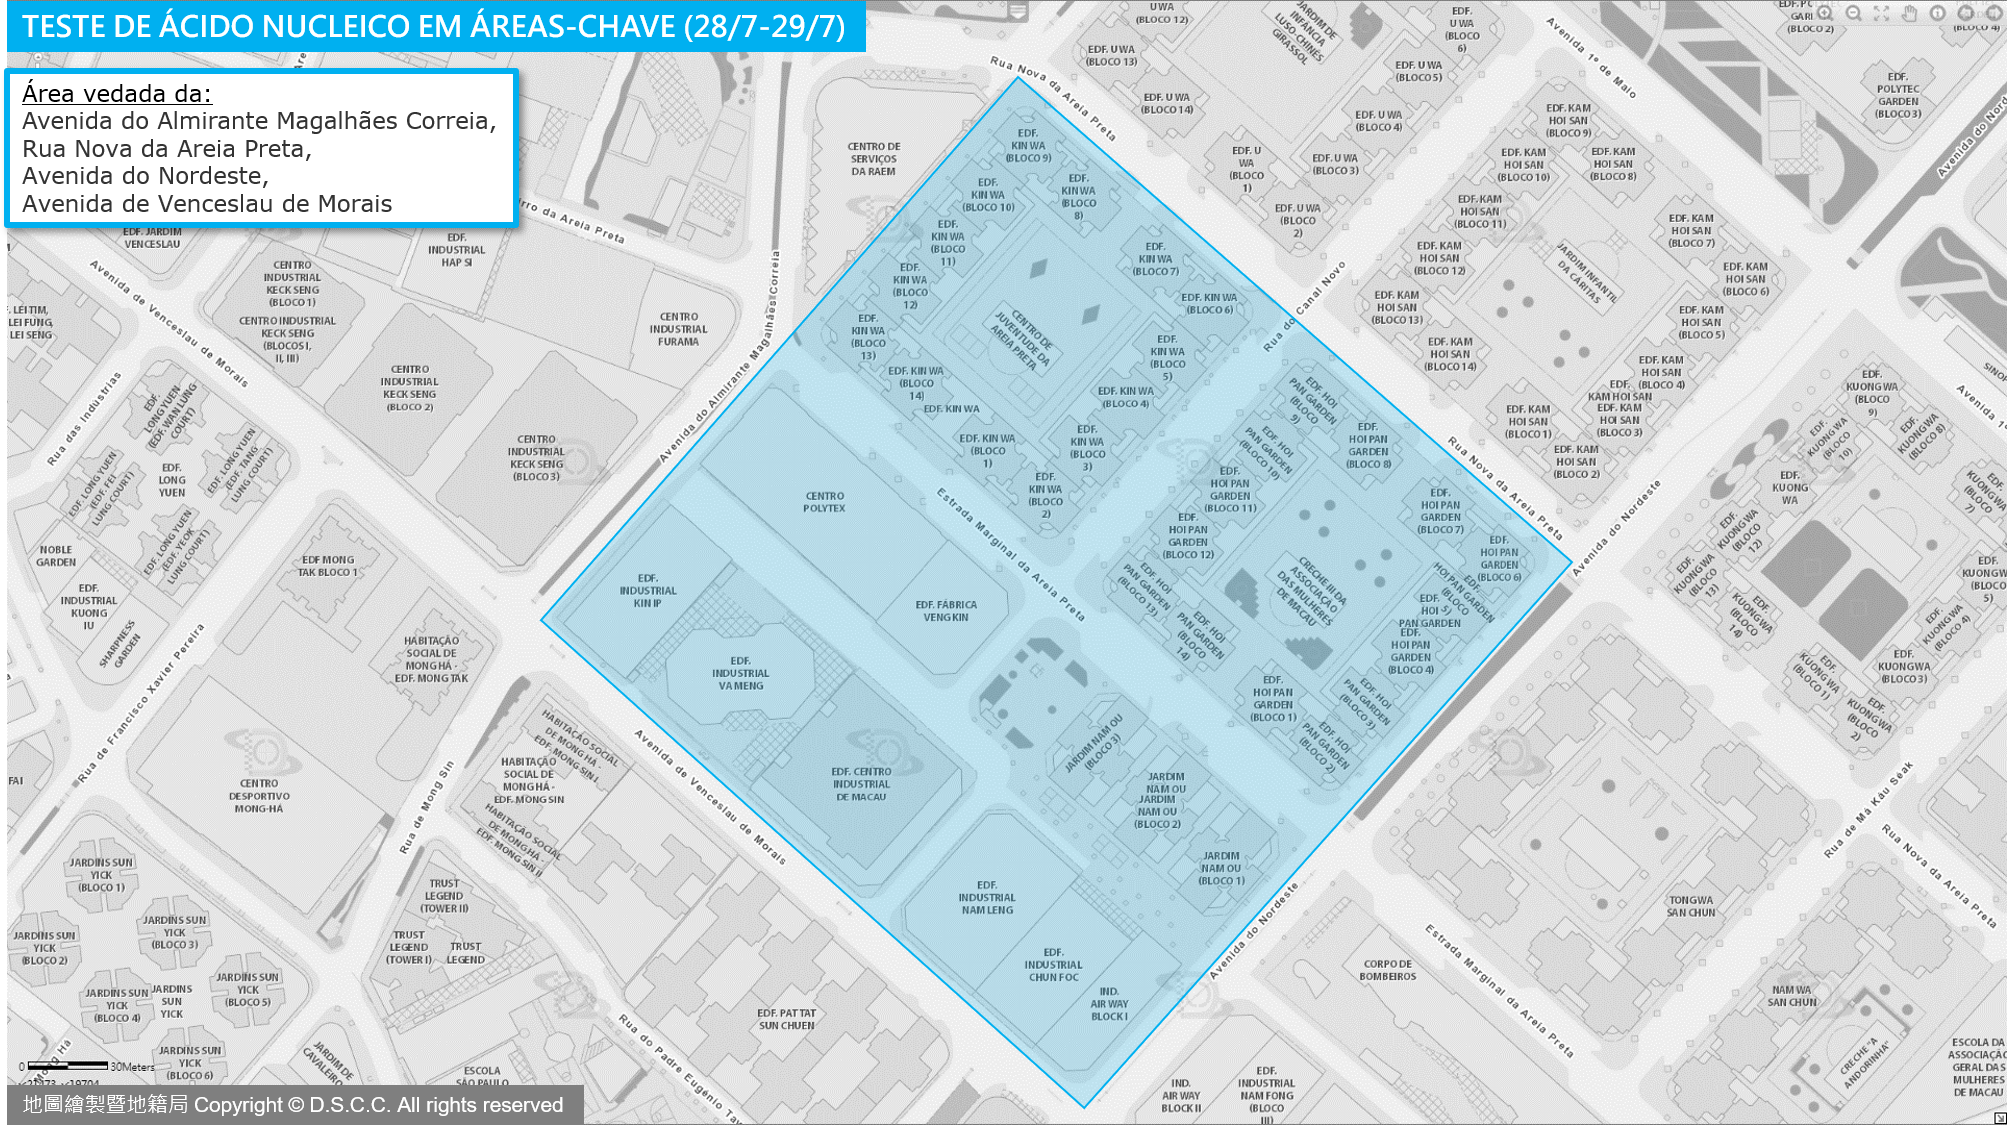This screenshot has height=1130, width=2007.
Task: Click the zoom in magnifier icon
Action: 1826,13
